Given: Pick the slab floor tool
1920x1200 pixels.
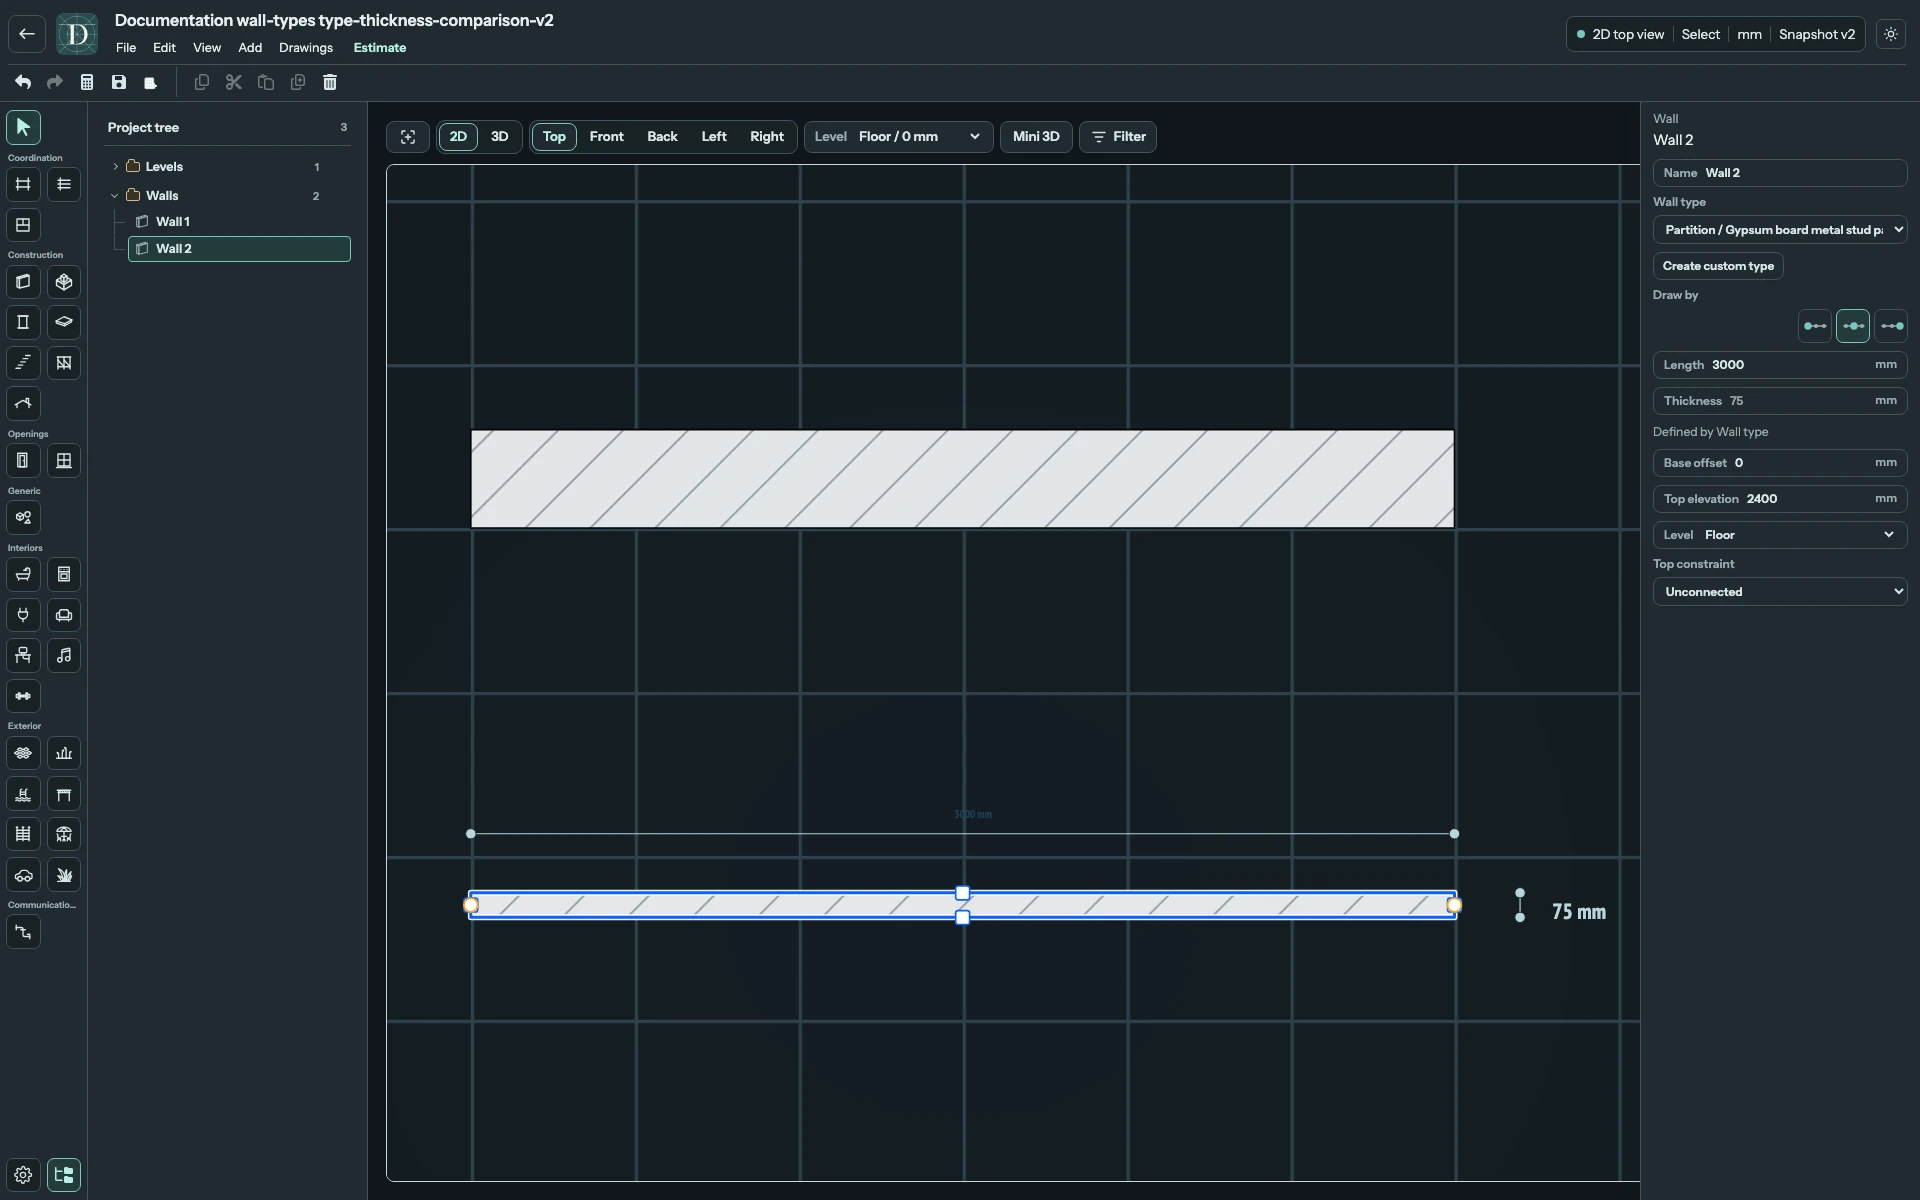Looking at the screenshot, I should coord(64,322).
